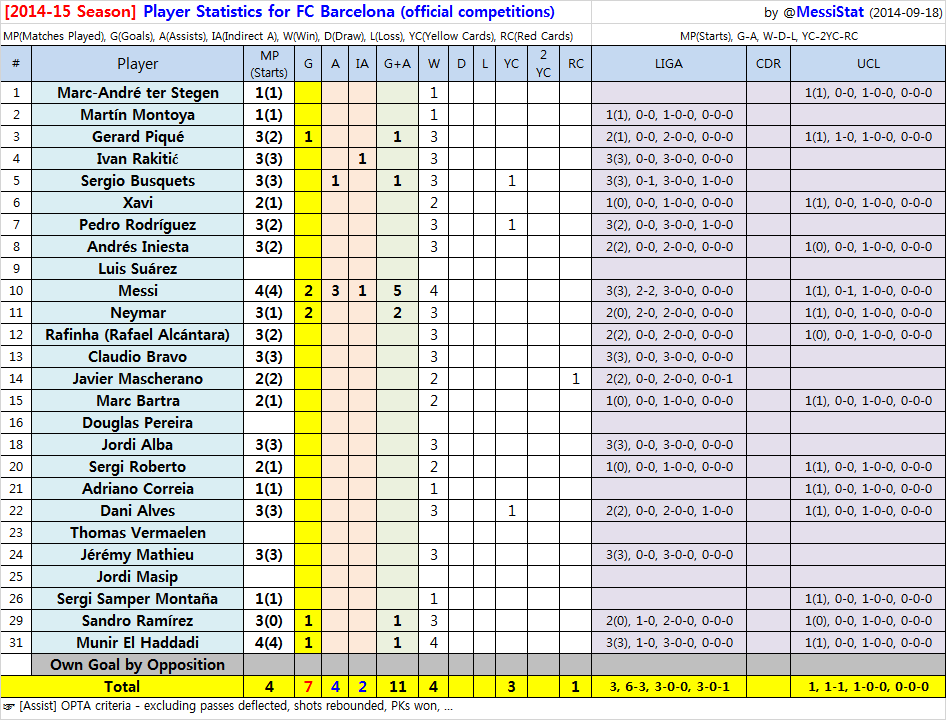Screen dimensions: 946x720
Task: Select the Player column header
Action: coord(137,64)
